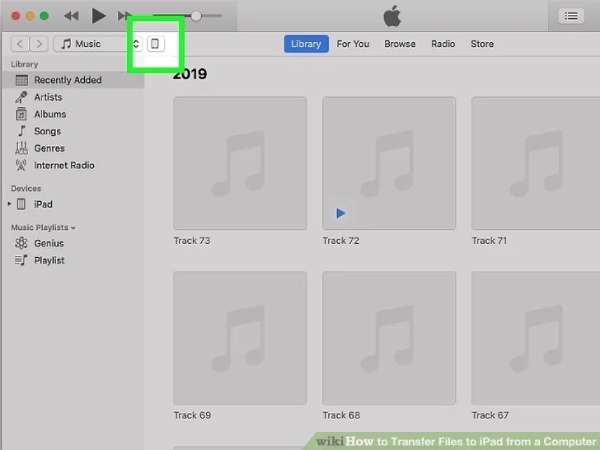
Task: Adjust the volume slider knob
Action: pyautogui.click(x=196, y=16)
